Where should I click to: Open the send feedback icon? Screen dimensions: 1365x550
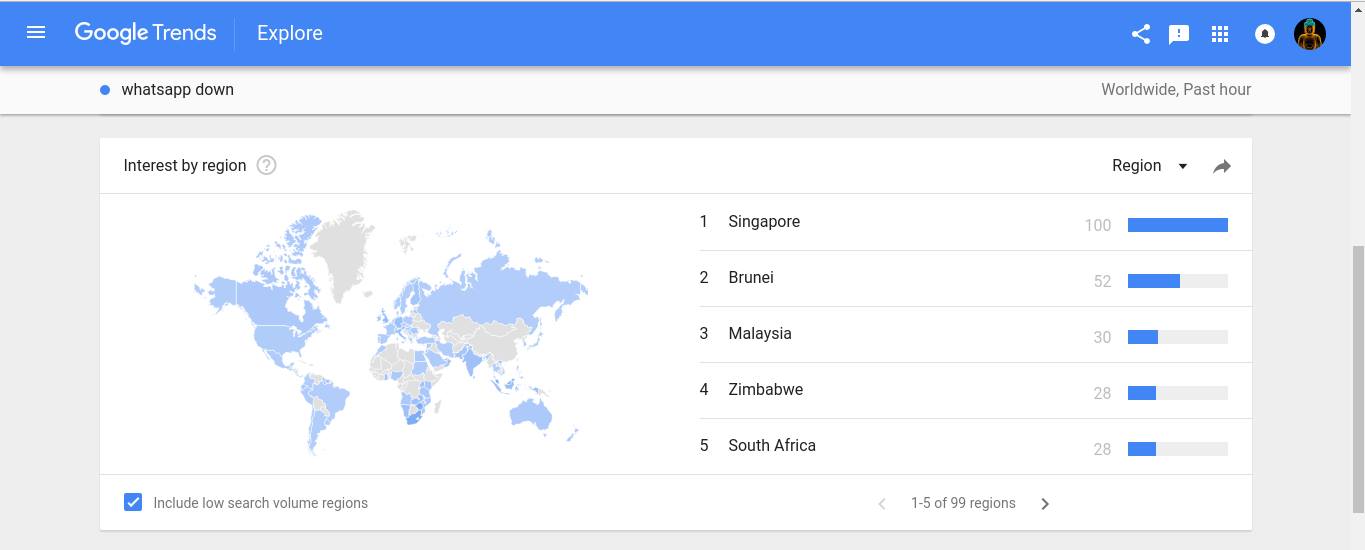(1179, 34)
